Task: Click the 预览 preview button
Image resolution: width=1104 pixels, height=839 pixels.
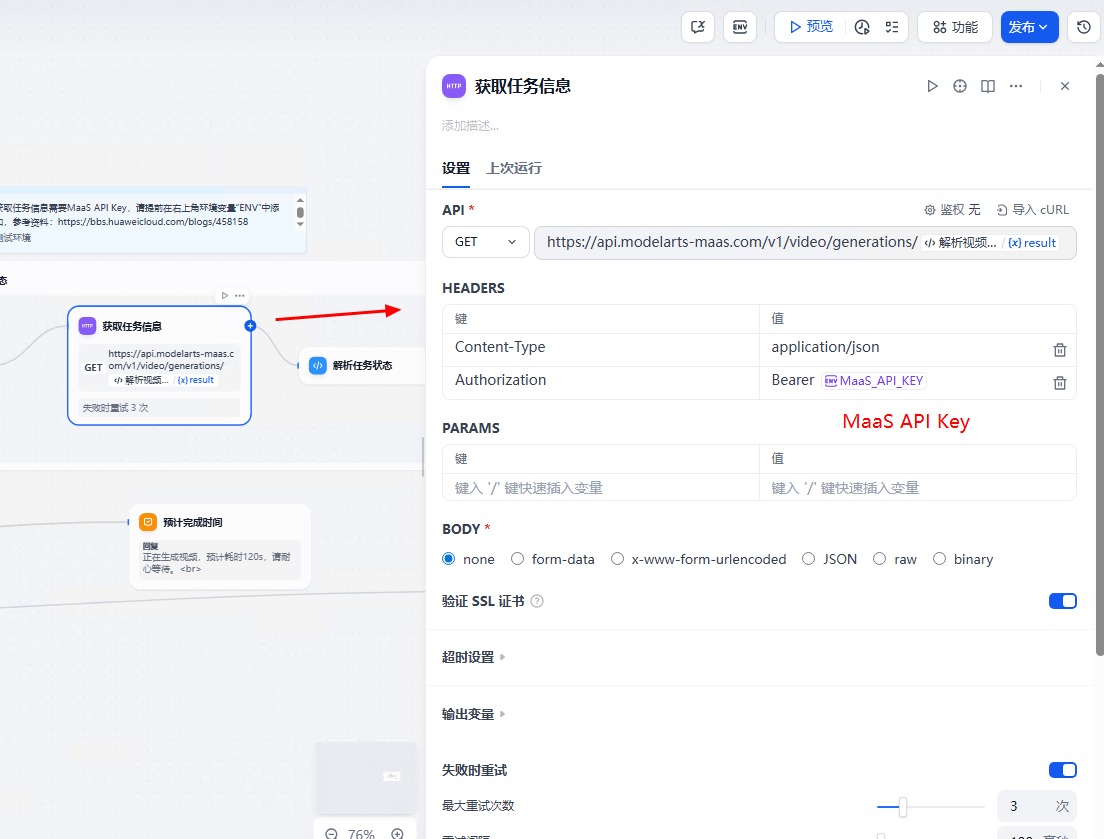Action: coord(811,27)
